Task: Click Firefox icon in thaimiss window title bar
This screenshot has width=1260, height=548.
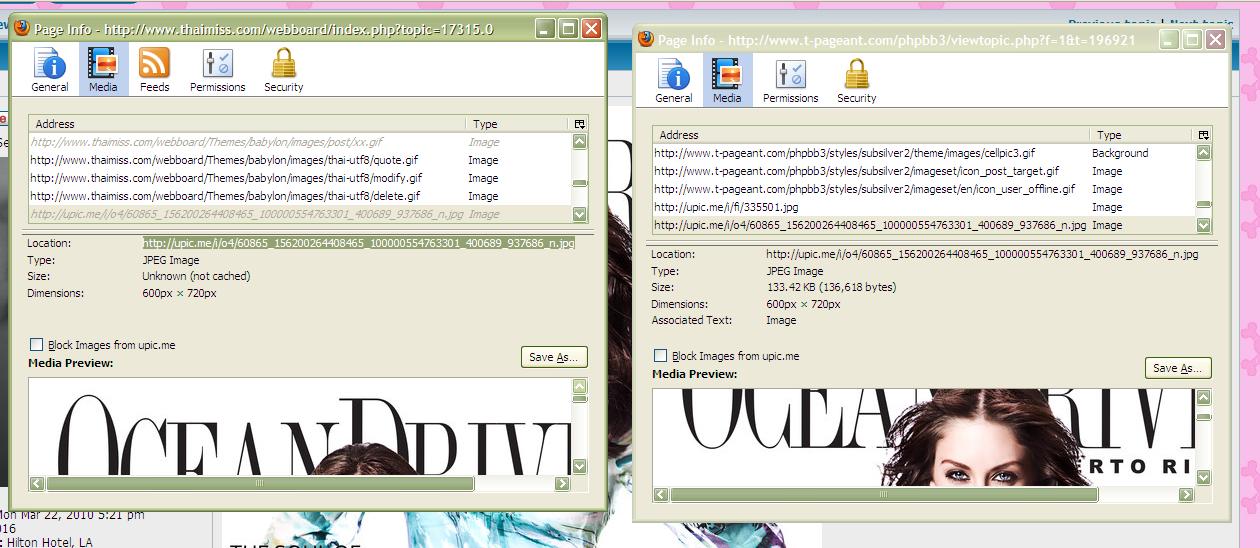Action: pyautogui.click(x=22, y=29)
